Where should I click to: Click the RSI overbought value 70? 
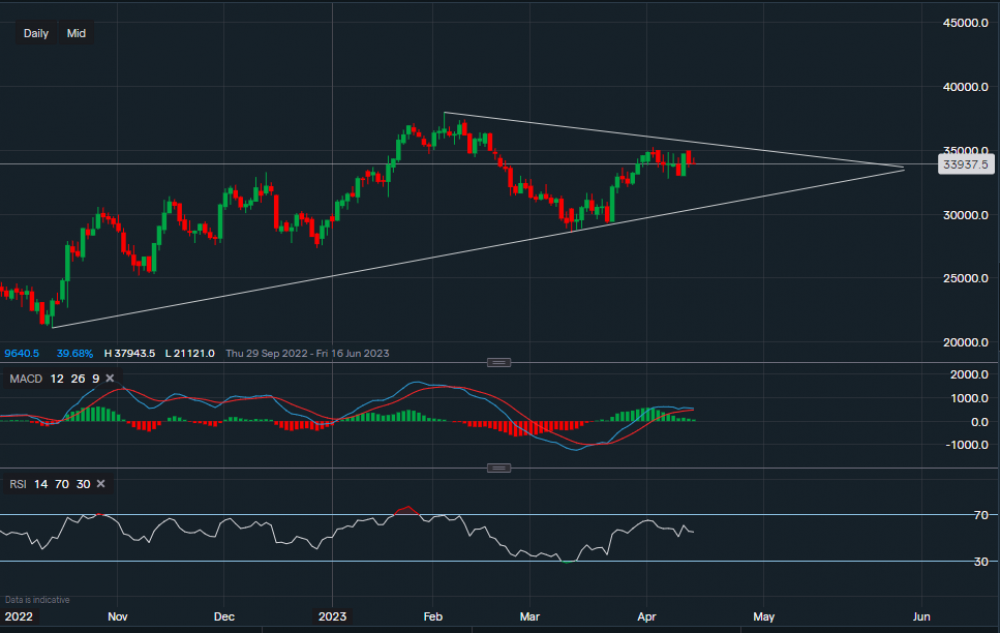(62, 484)
